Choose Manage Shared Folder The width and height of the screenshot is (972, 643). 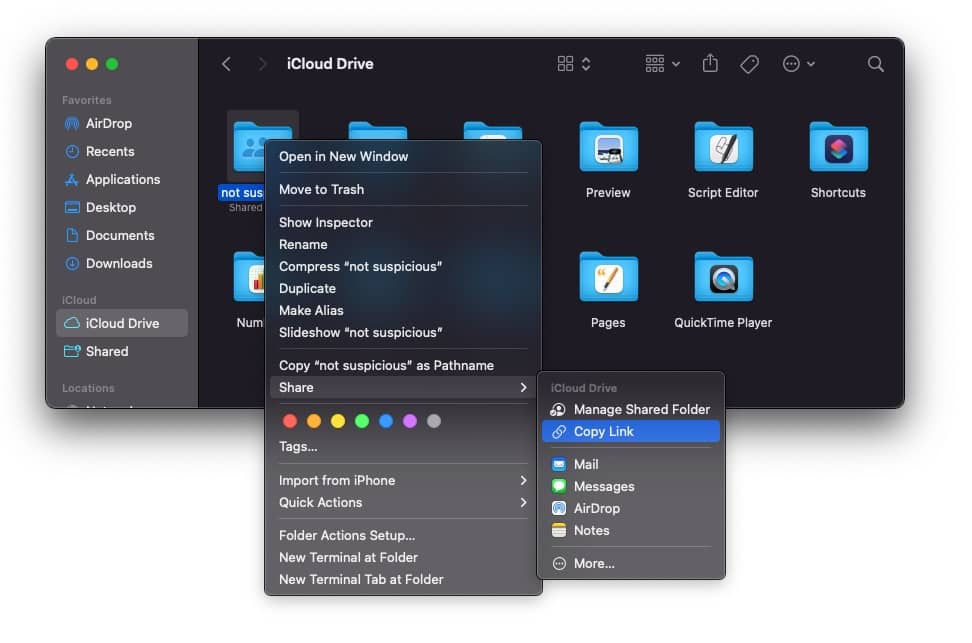[631, 410]
